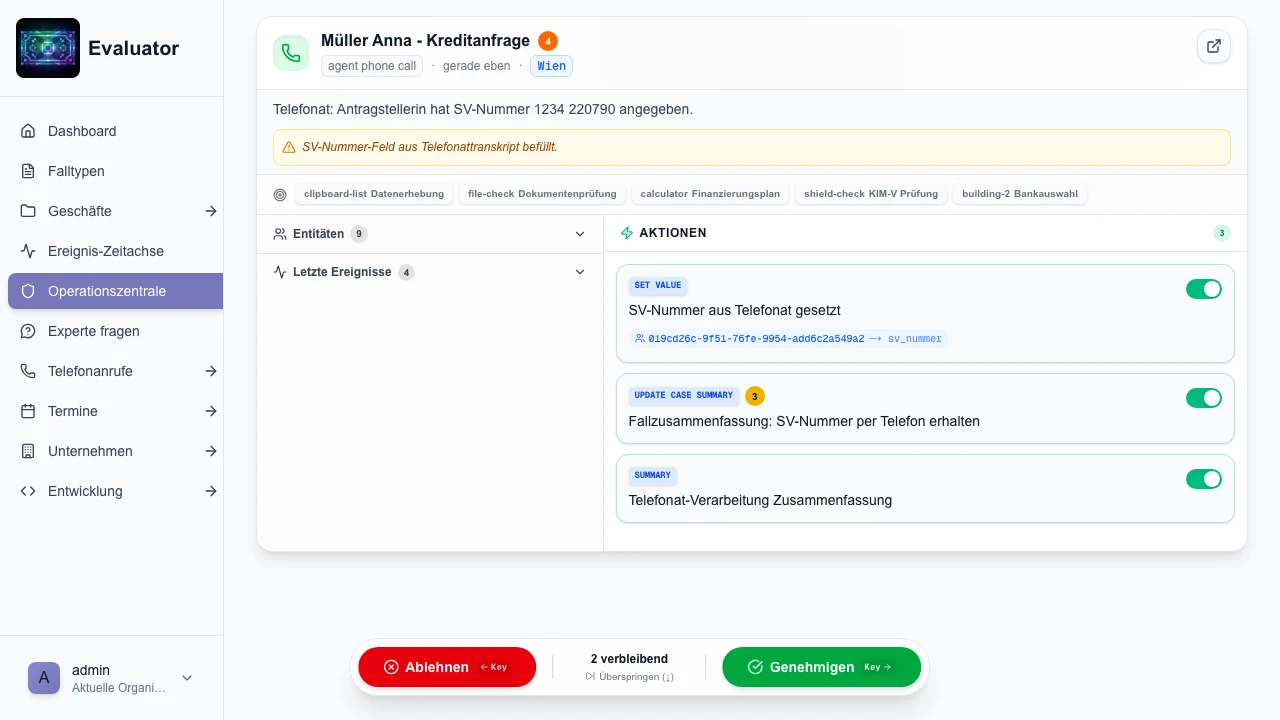
Task: Open case in external window icon
Action: tap(1214, 46)
